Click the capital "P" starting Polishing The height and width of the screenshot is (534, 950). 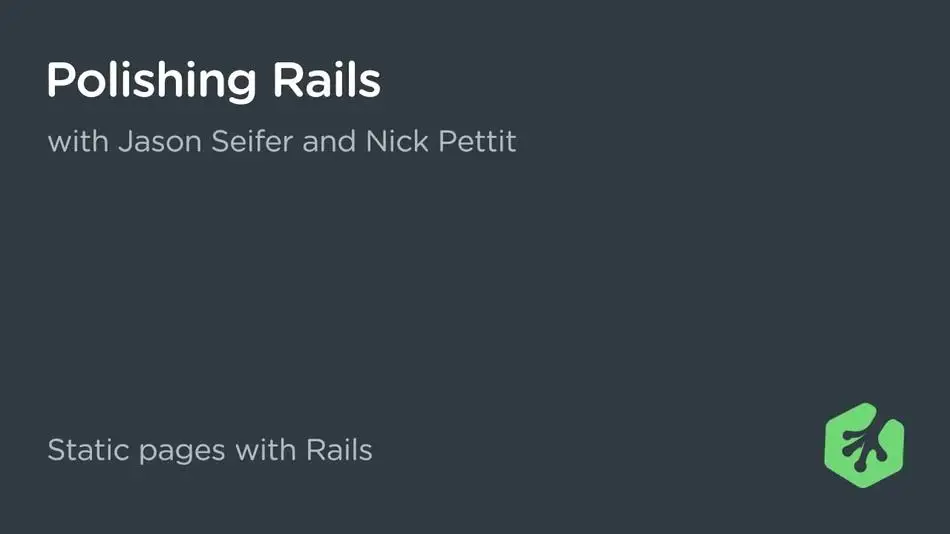[x=61, y=79]
